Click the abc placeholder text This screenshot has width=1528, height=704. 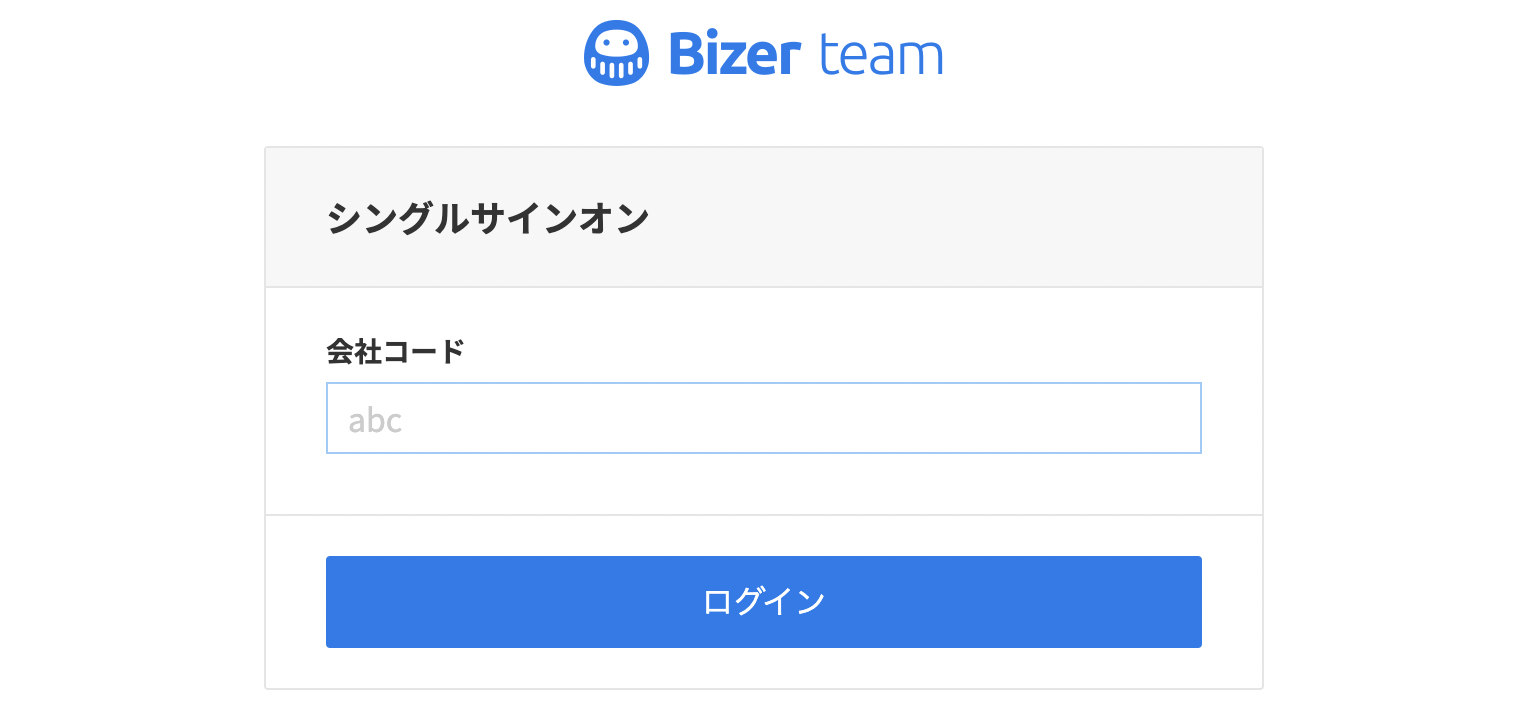click(x=374, y=419)
